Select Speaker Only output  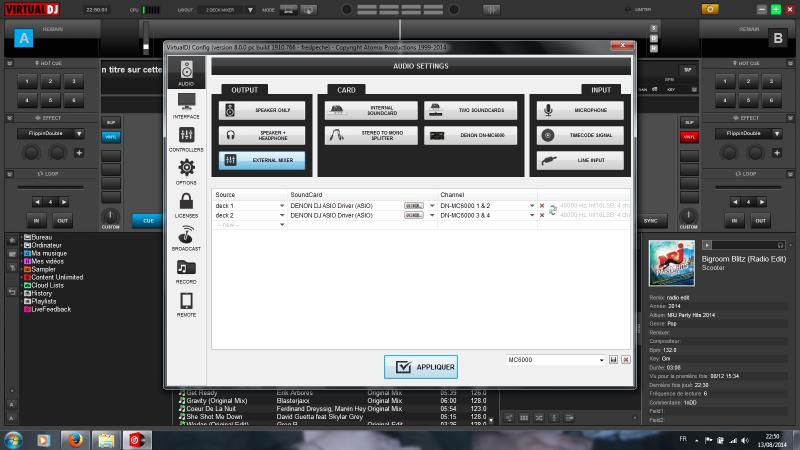click(262, 111)
